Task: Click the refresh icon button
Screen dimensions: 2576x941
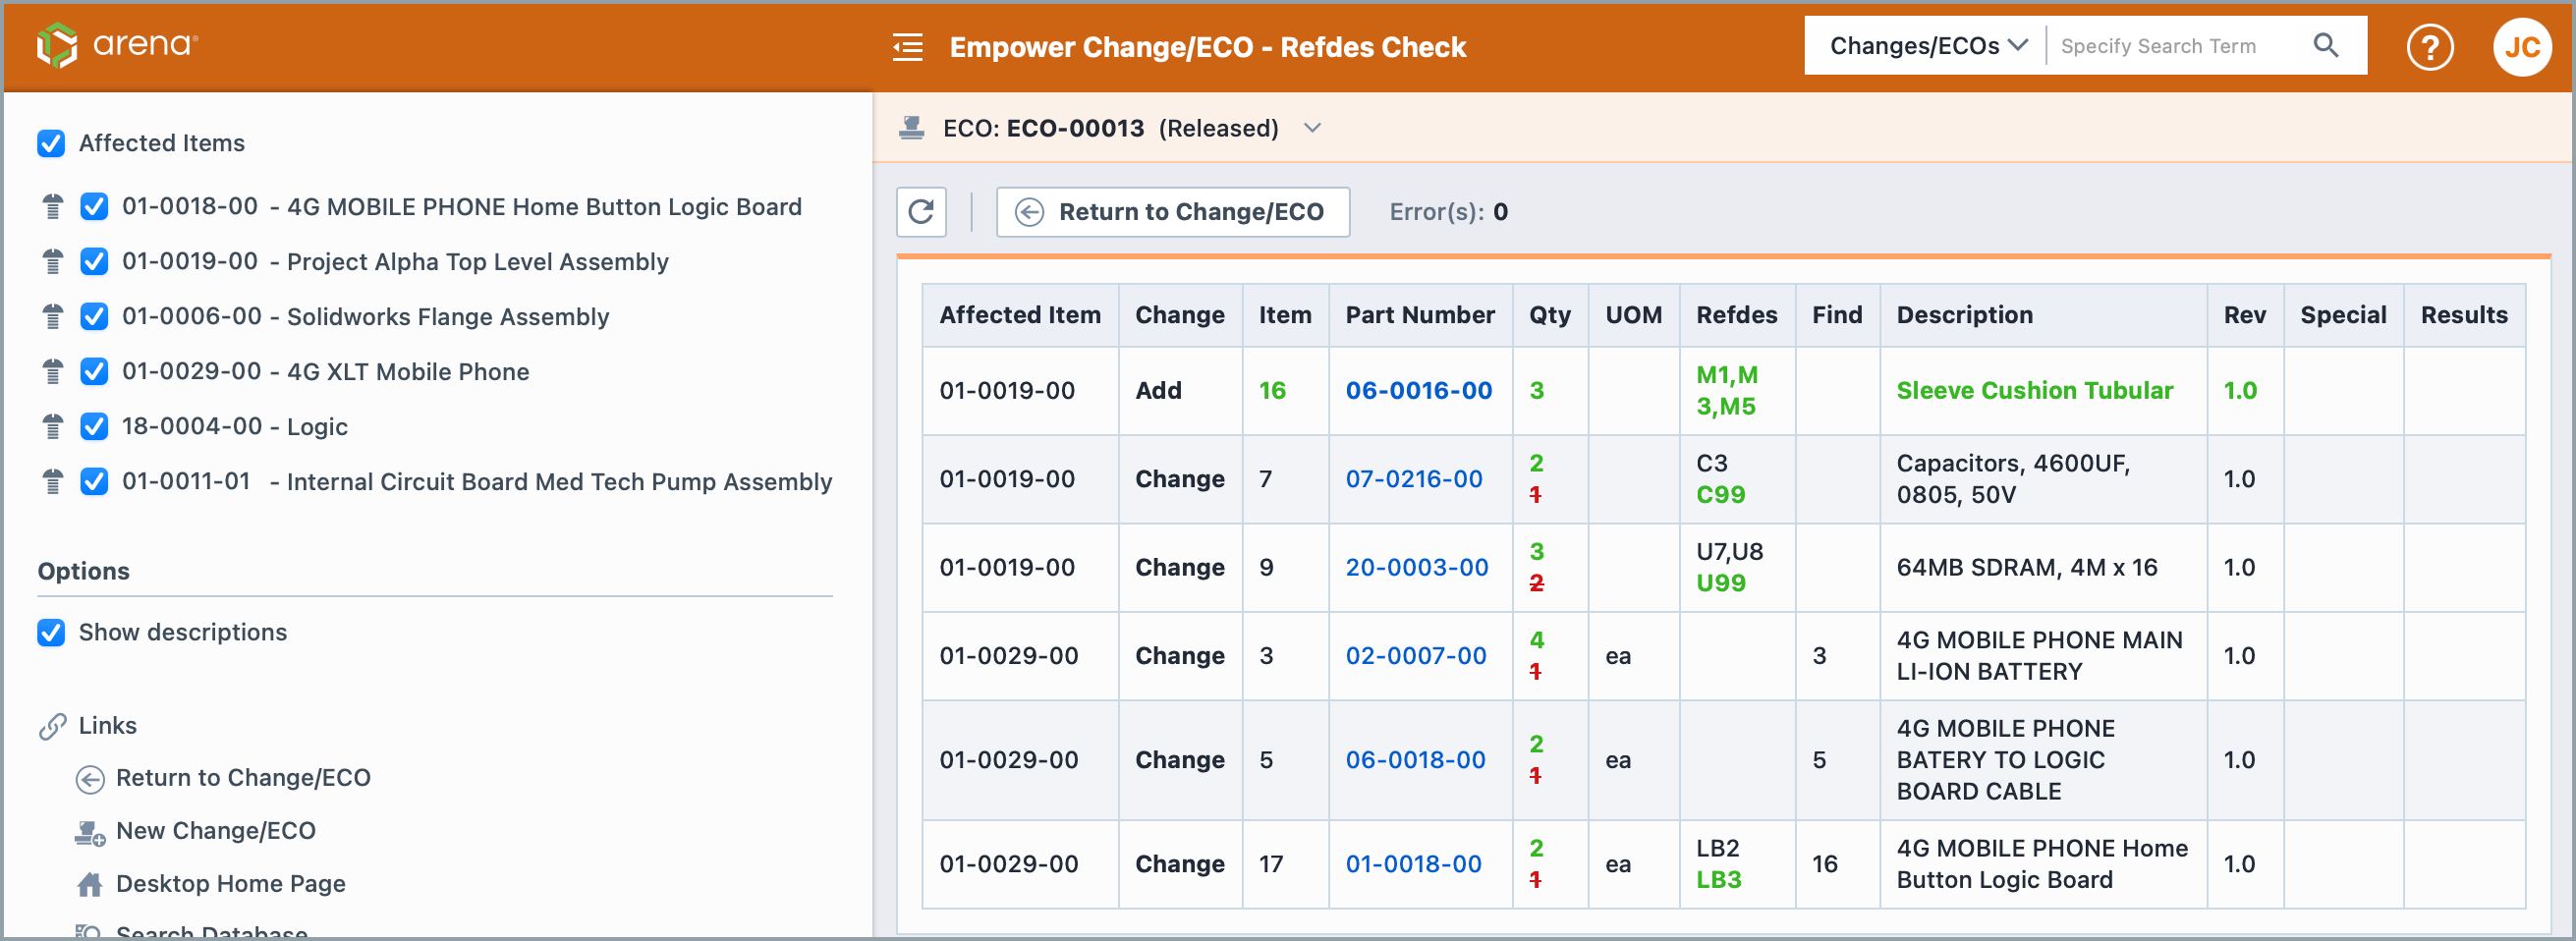Action: (x=921, y=212)
